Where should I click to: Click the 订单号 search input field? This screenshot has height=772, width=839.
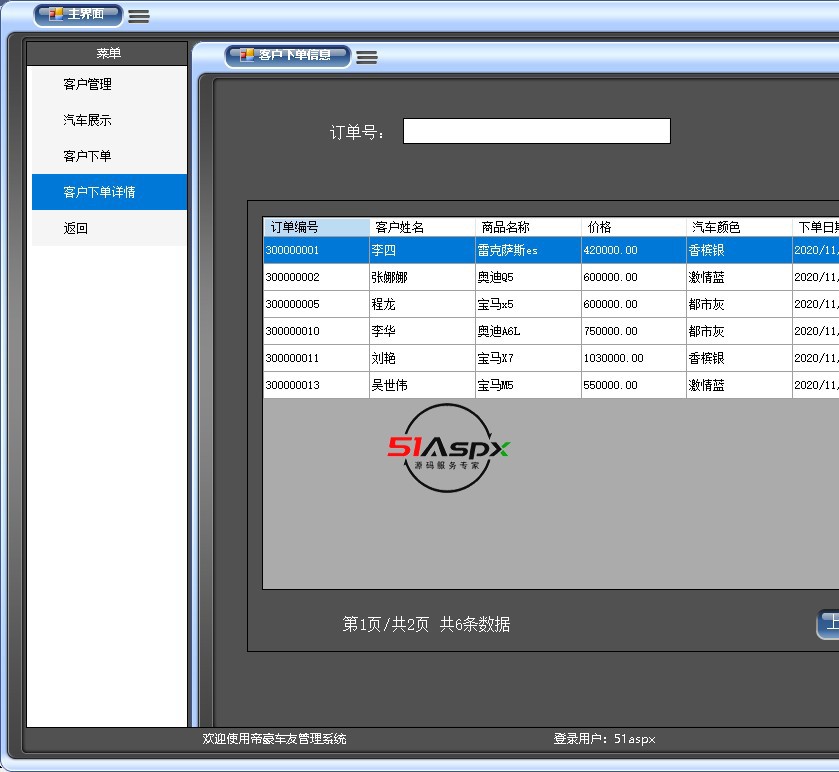click(536, 131)
